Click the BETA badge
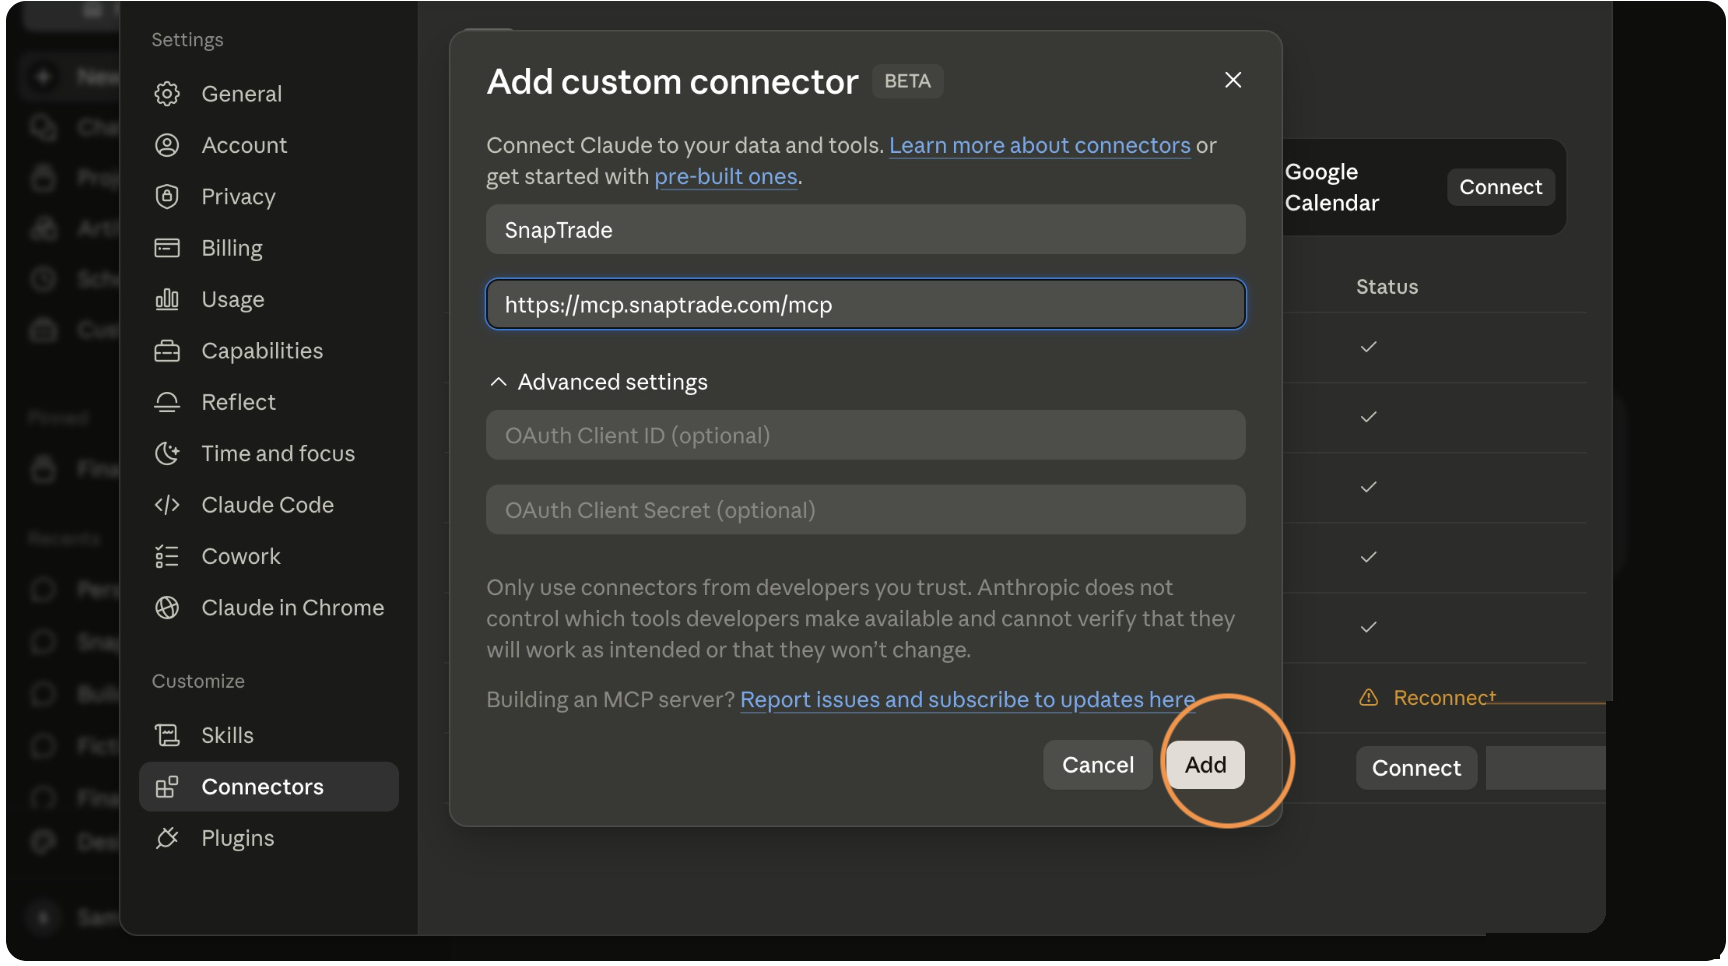The image size is (1728, 966). 907,81
